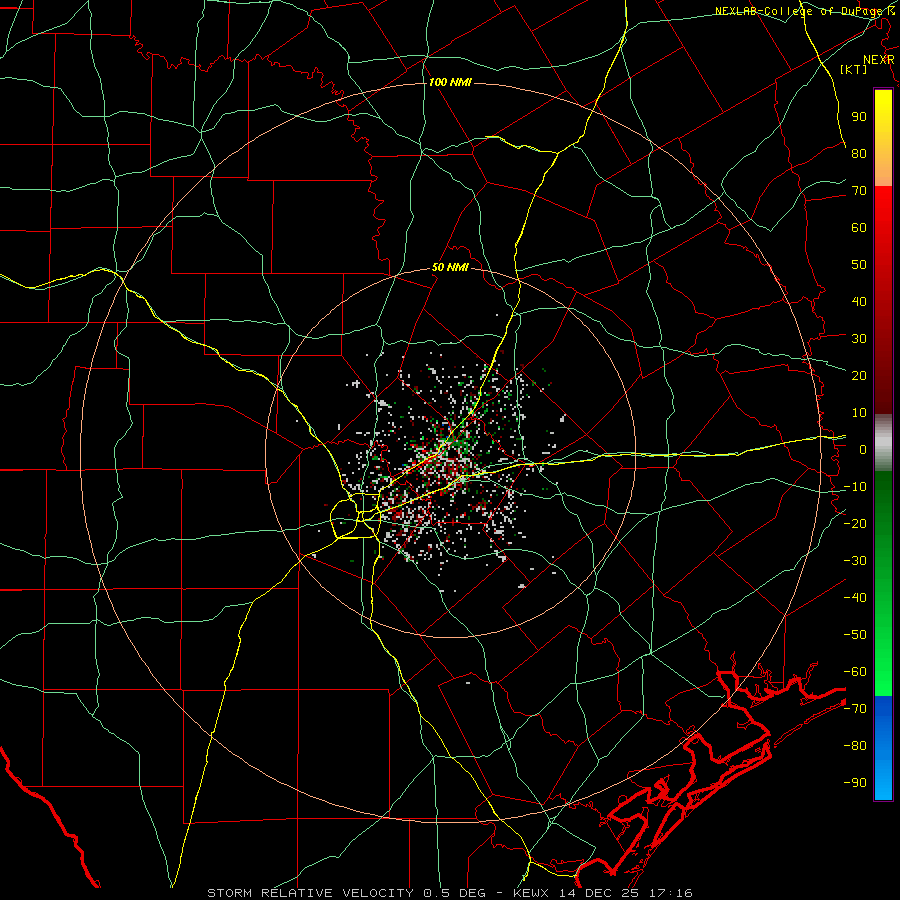
Task: Click the 30 value on the velocity scale
Action: [x=859, y=339]
